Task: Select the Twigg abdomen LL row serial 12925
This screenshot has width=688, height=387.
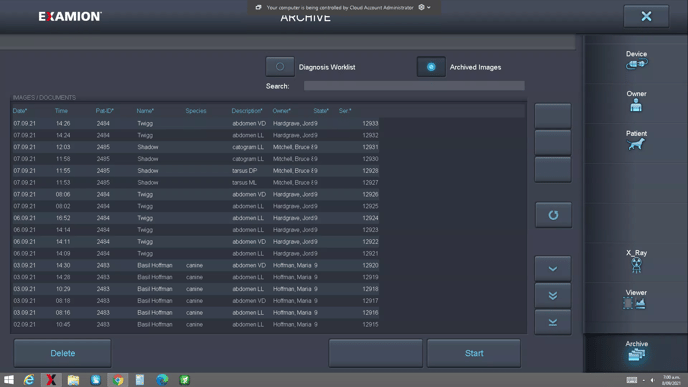Action: click(196, 207)
